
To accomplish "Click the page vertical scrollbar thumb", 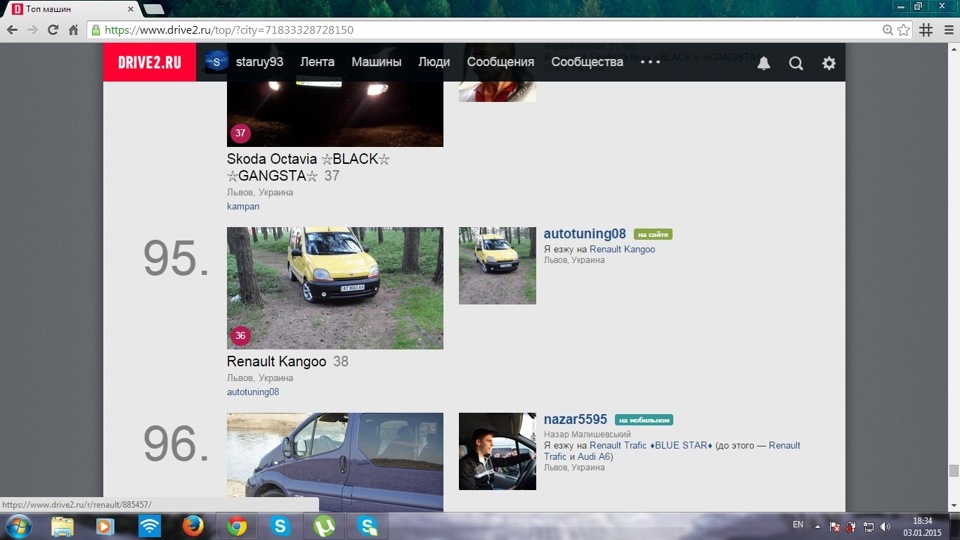I will point(953,470).
